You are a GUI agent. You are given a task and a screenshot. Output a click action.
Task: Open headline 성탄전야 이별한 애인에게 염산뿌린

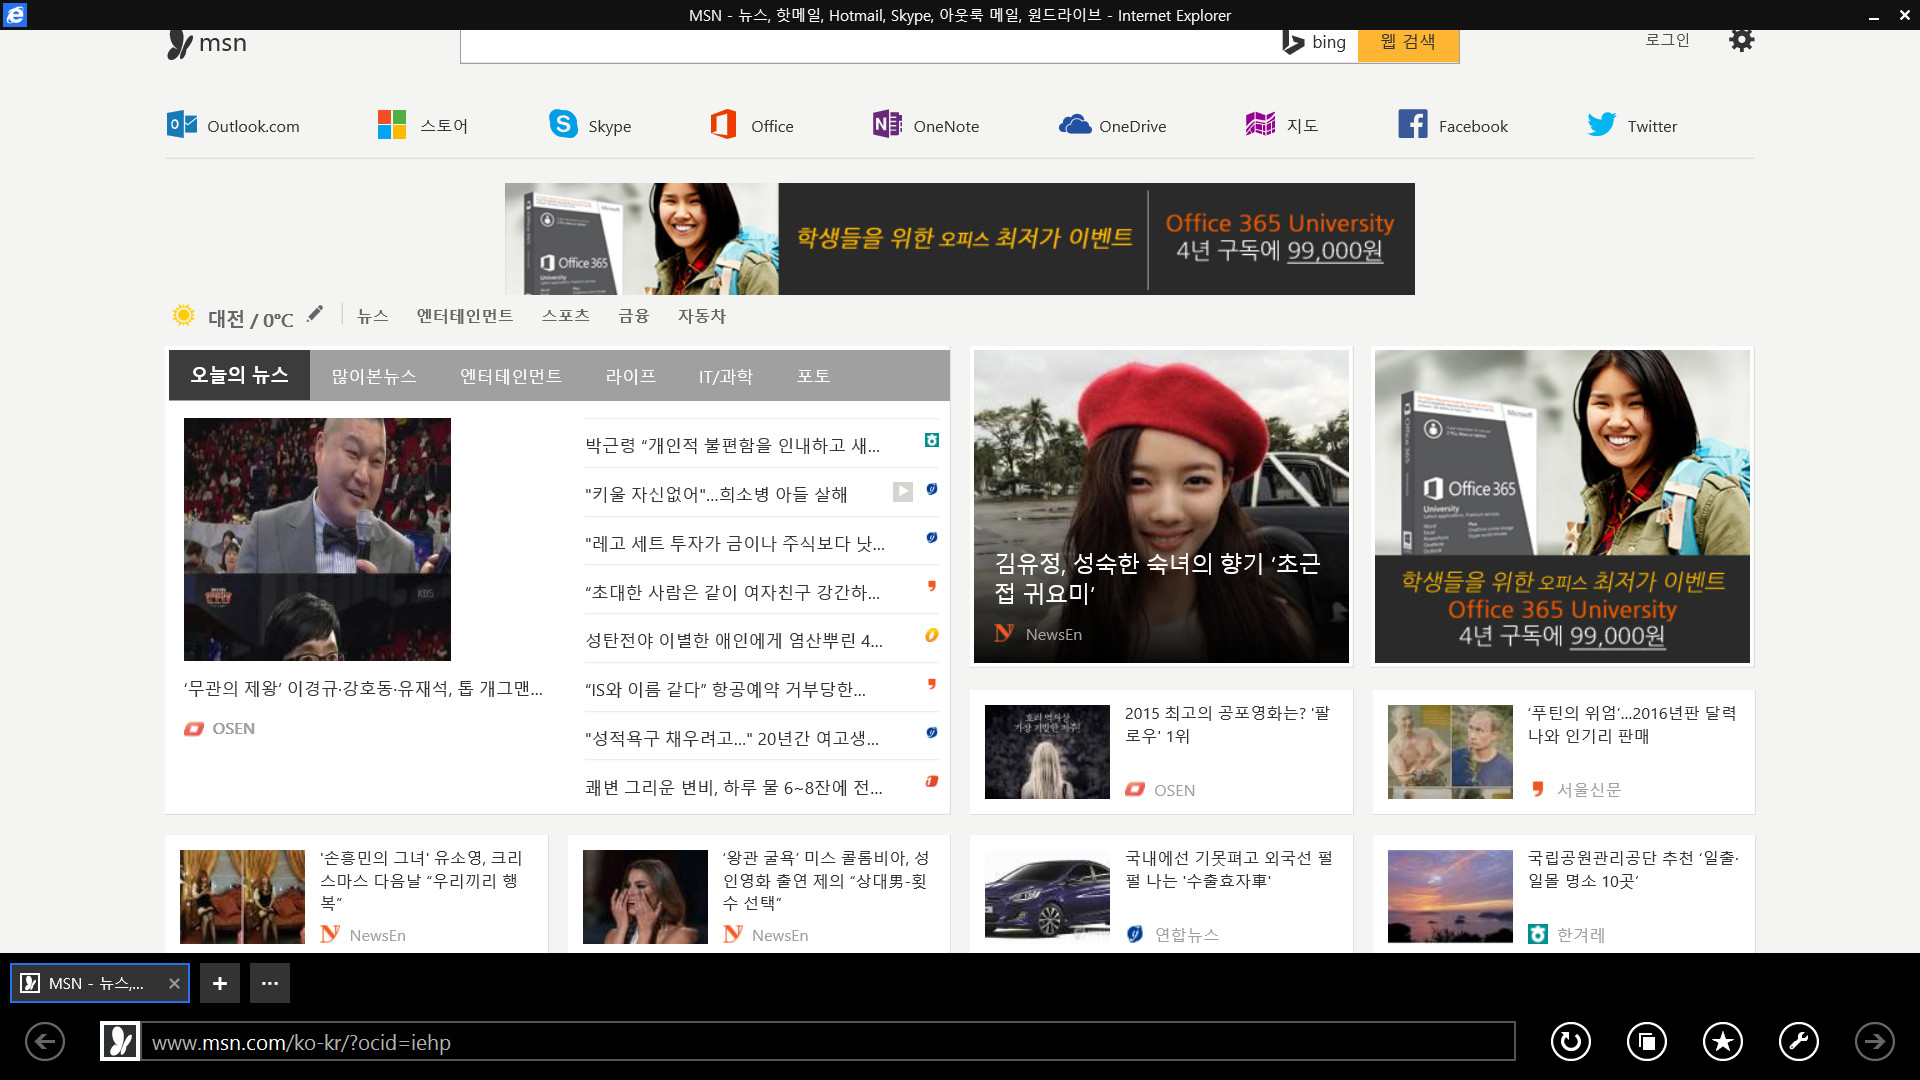tap(734, 640)
